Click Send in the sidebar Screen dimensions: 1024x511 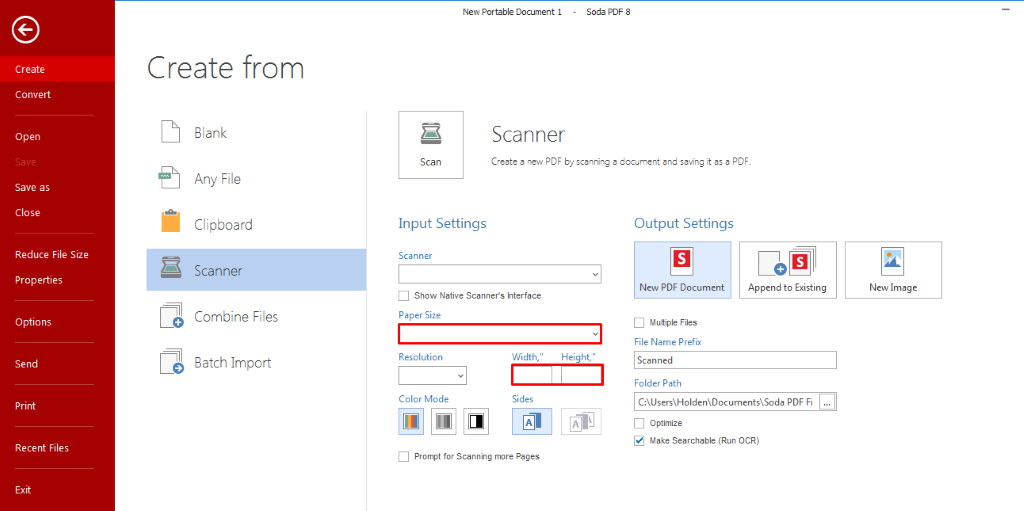(57, 364)
